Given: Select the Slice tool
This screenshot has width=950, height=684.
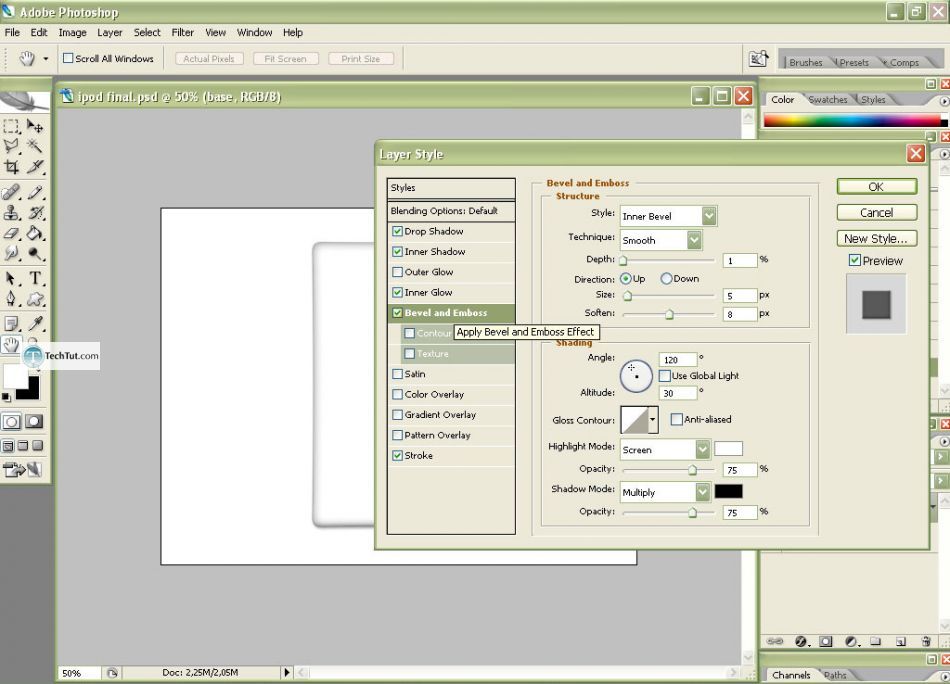Looking at the screenshot, I should [35, 166].
